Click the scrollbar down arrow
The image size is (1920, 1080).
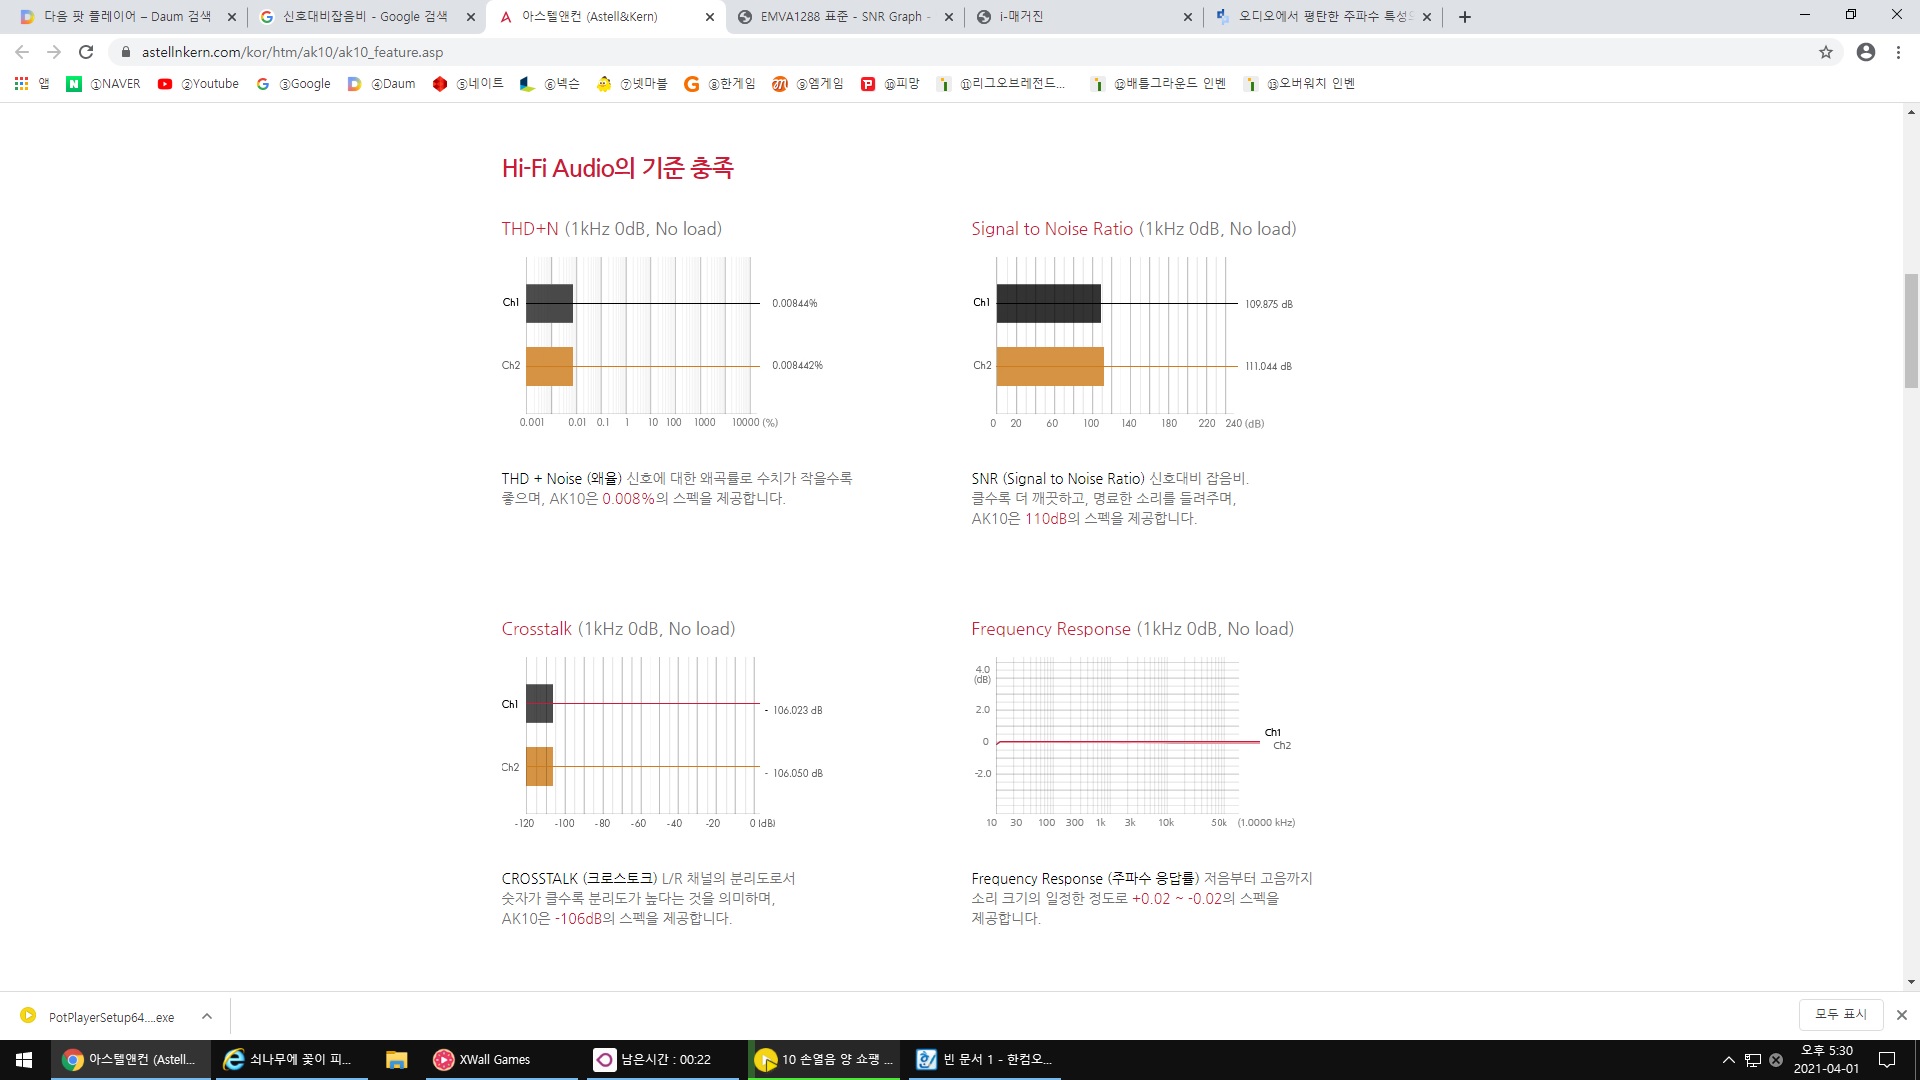point(1911,982)
